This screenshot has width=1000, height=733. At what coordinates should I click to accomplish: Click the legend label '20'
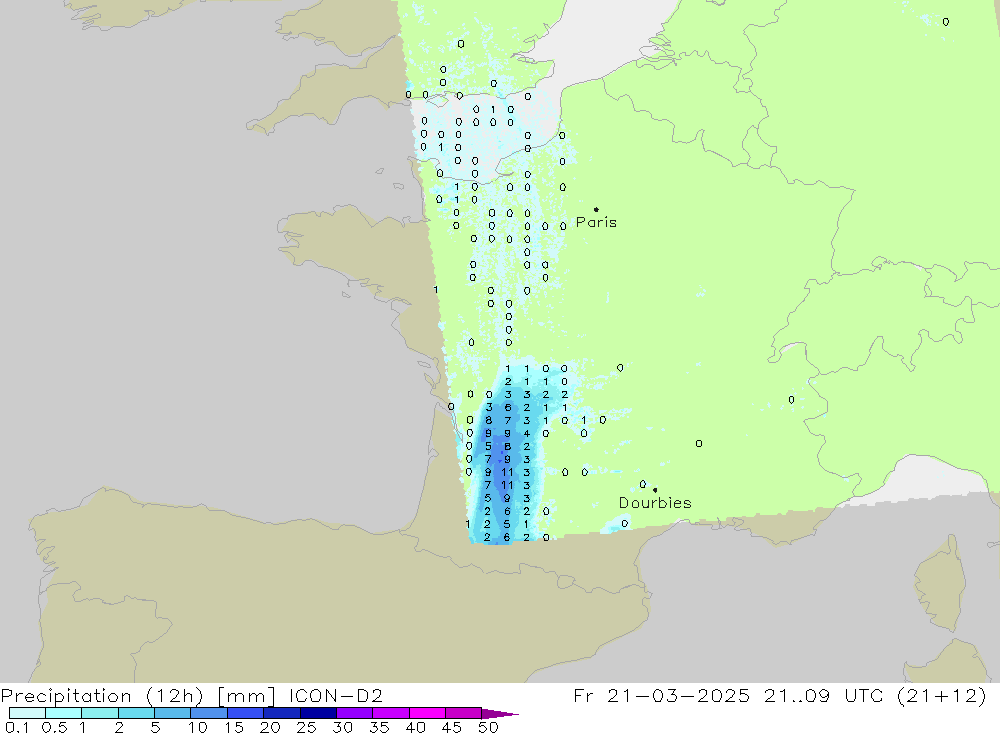coord(270,727)
